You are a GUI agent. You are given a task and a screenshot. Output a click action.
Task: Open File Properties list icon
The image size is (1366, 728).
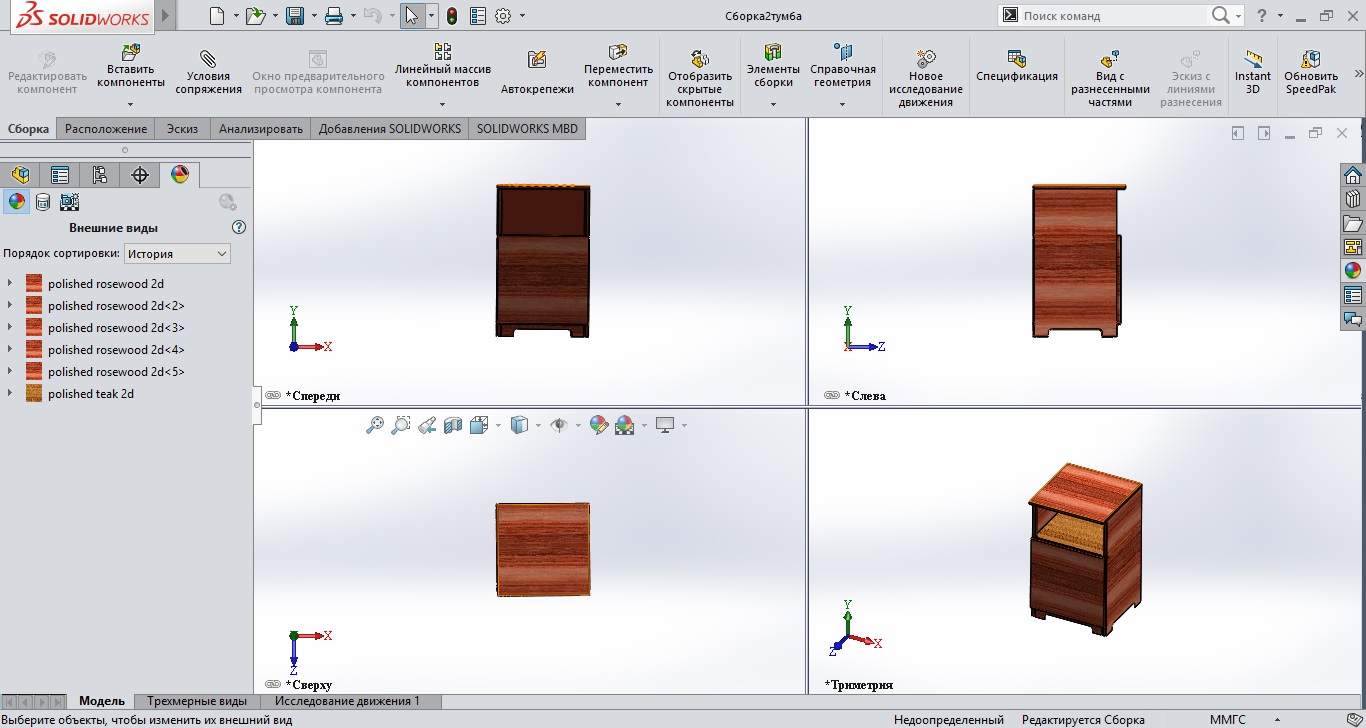click(478, 16)
